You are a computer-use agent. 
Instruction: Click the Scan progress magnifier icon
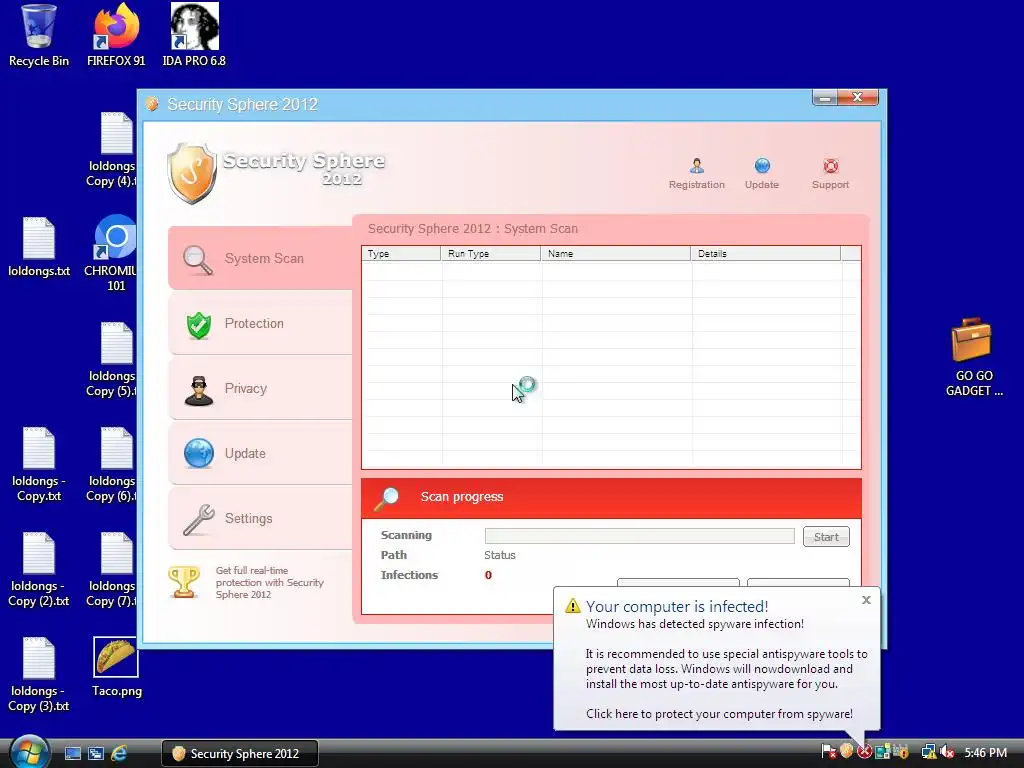coord(386,498)
